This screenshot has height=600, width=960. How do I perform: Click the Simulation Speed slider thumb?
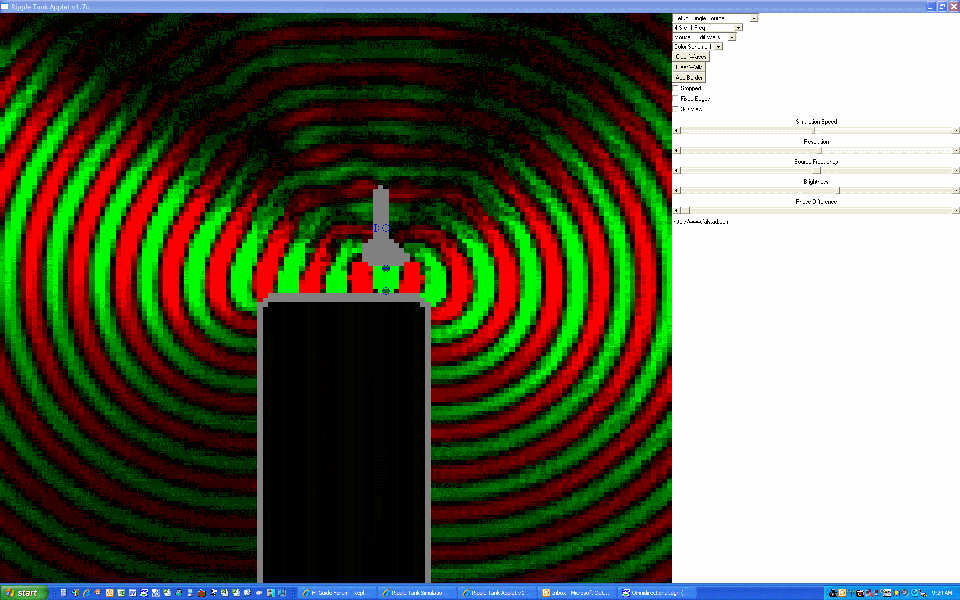tap(813, 130)
